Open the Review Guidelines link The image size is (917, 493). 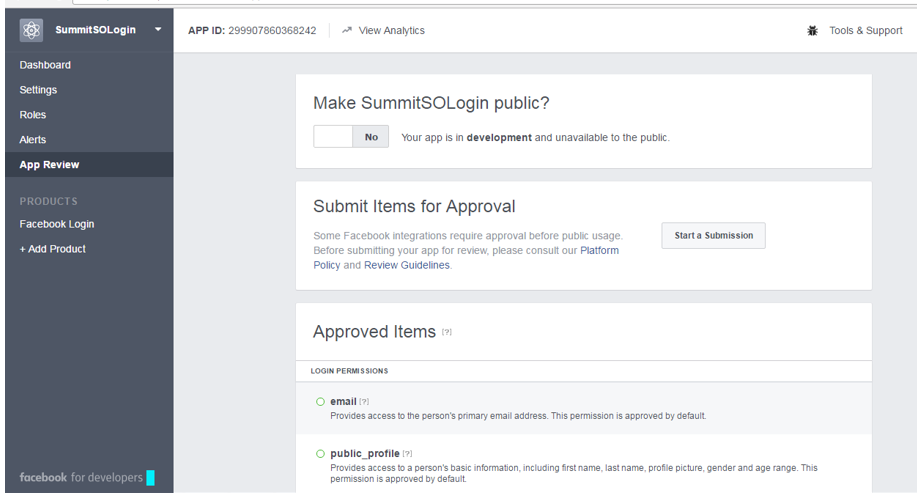(x=406, y=265)
